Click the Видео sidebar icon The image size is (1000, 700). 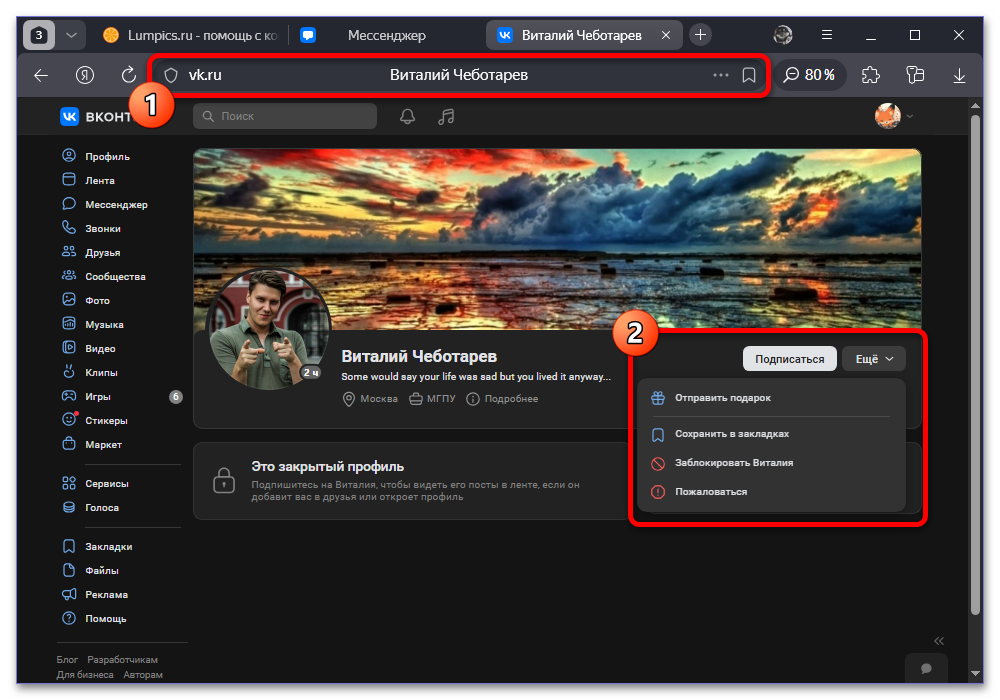[69, 347]
